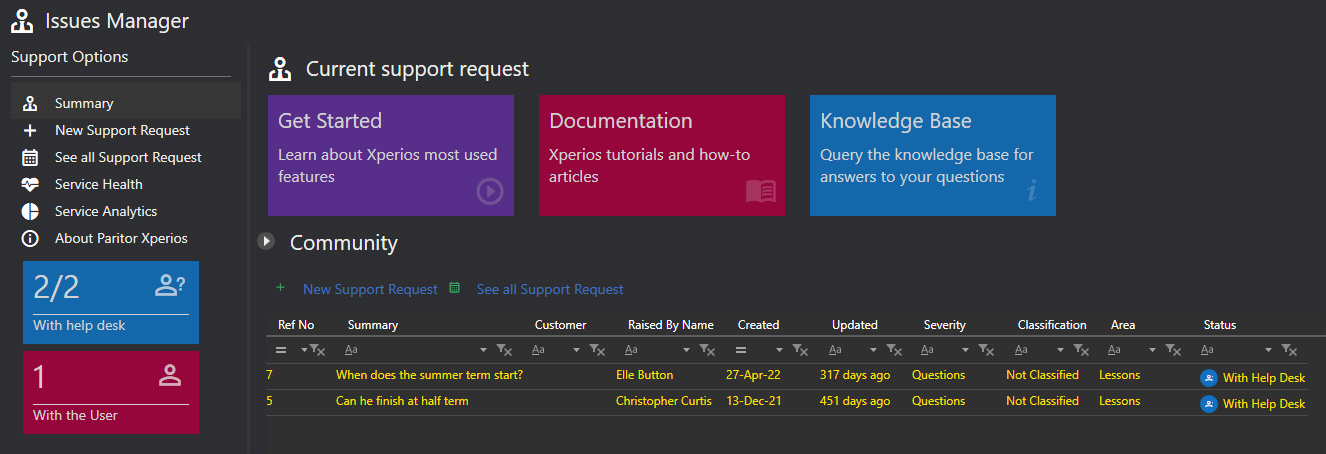Click the person icon on With the User tile
1326x454 pixels.
171,376
